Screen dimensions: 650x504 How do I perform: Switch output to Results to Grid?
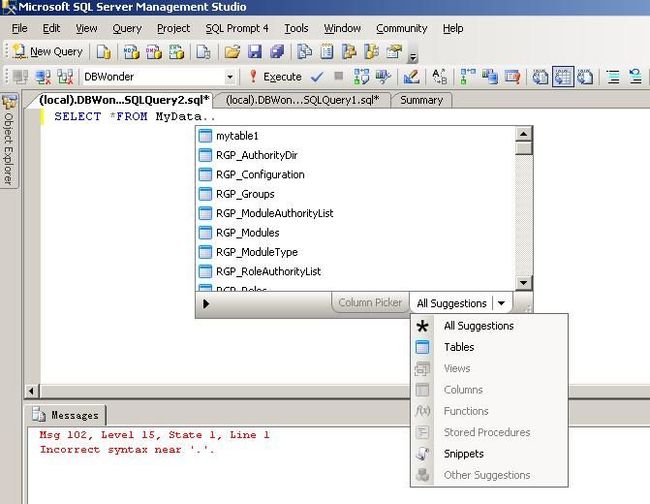[x=563, y=77]
